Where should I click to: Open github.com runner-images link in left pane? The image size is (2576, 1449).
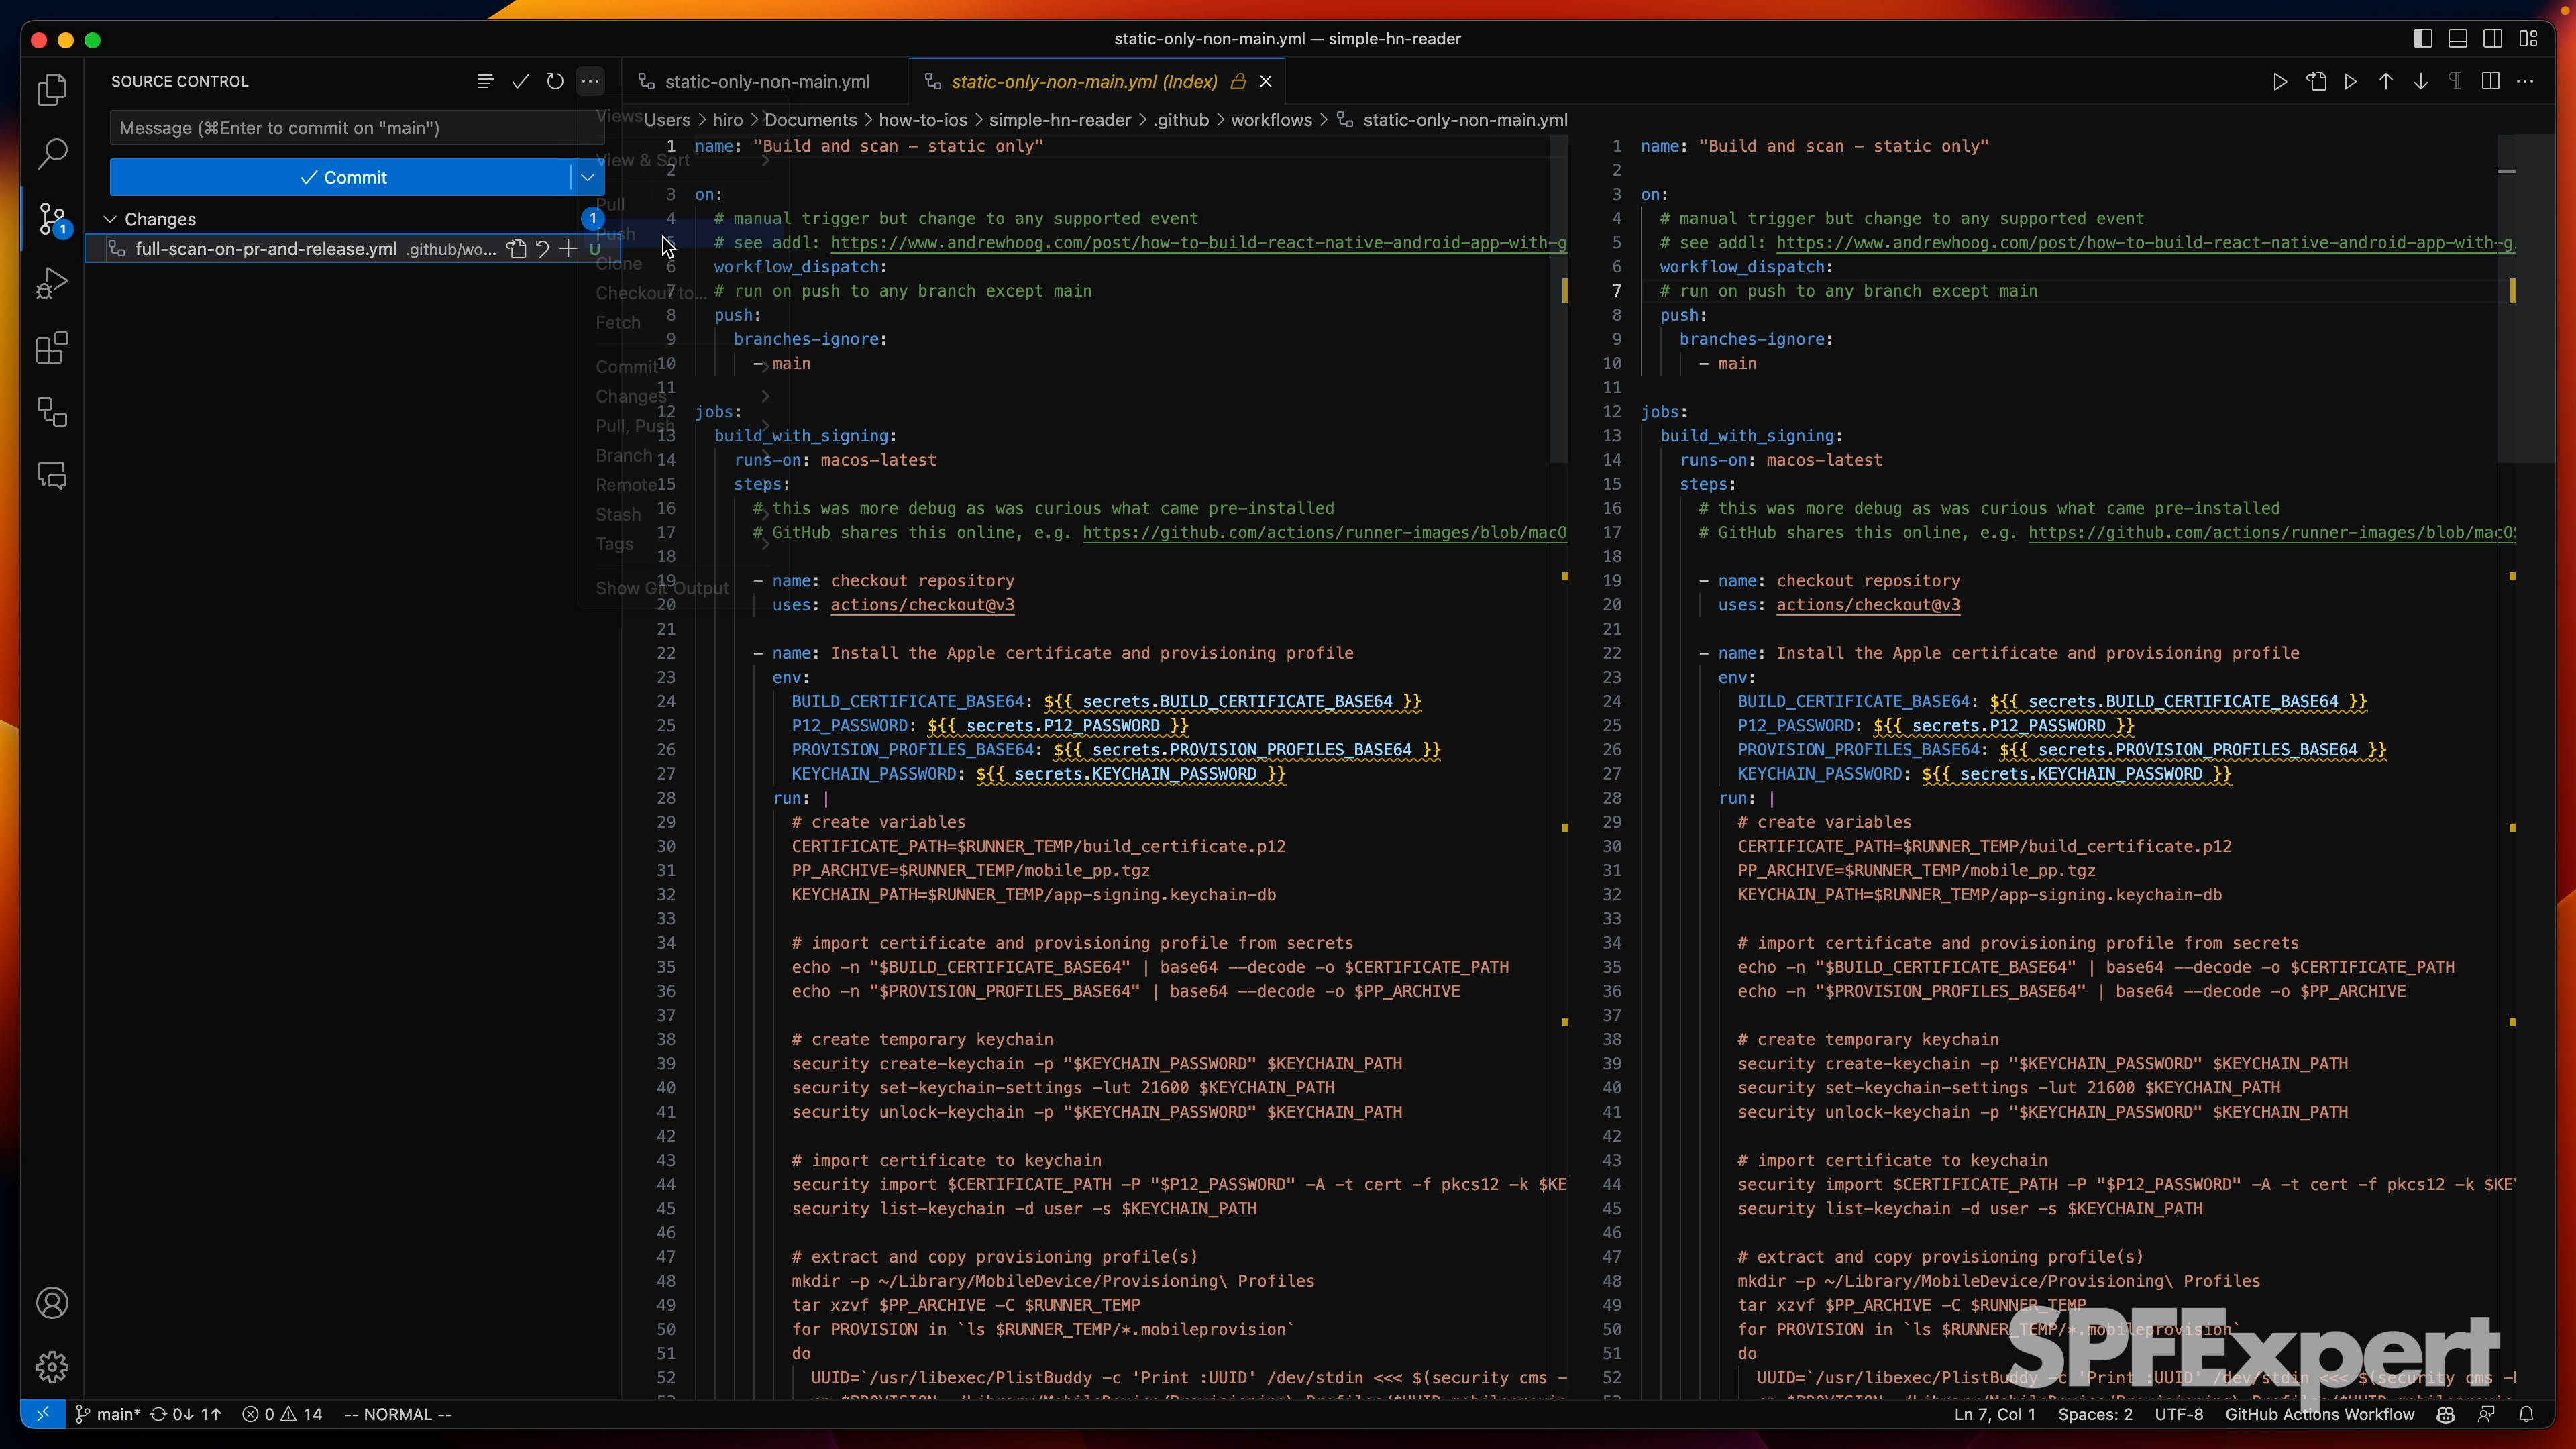[1324, 533]
